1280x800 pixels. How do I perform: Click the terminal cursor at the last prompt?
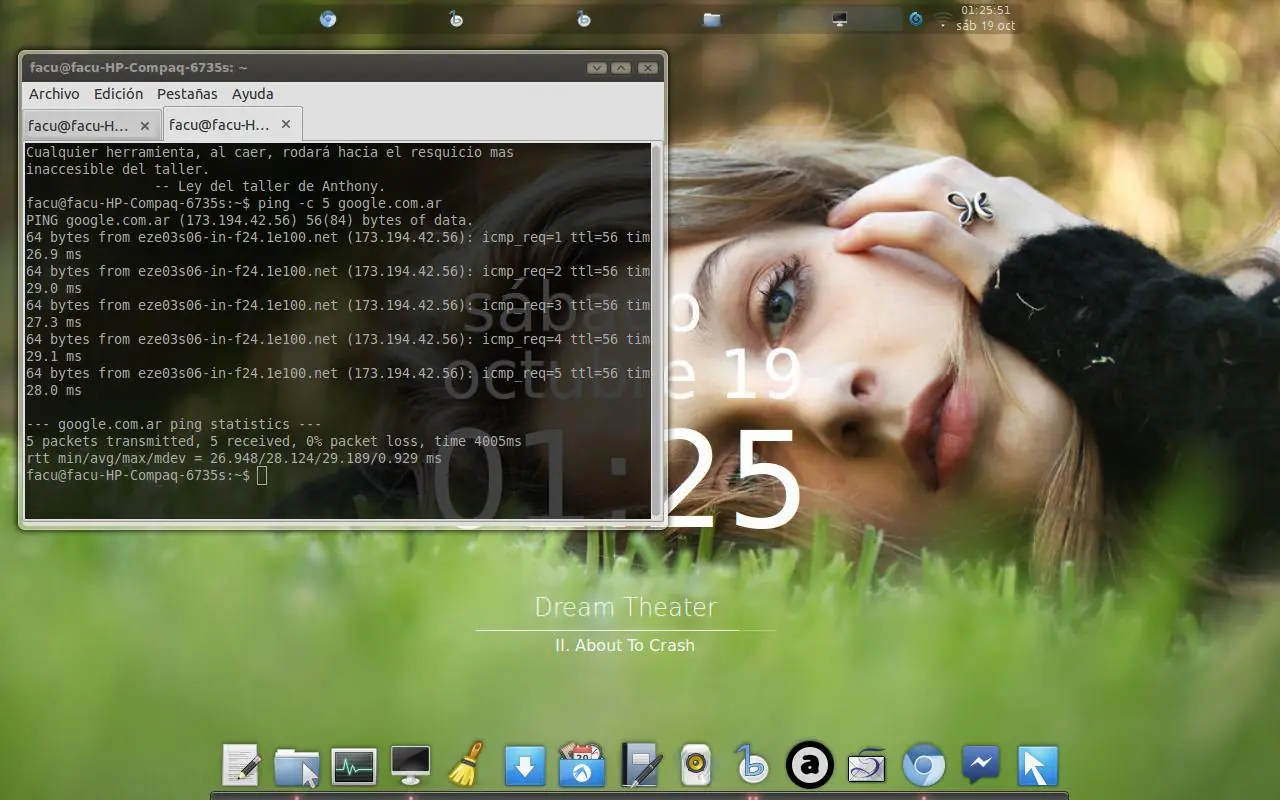[262, 475]
